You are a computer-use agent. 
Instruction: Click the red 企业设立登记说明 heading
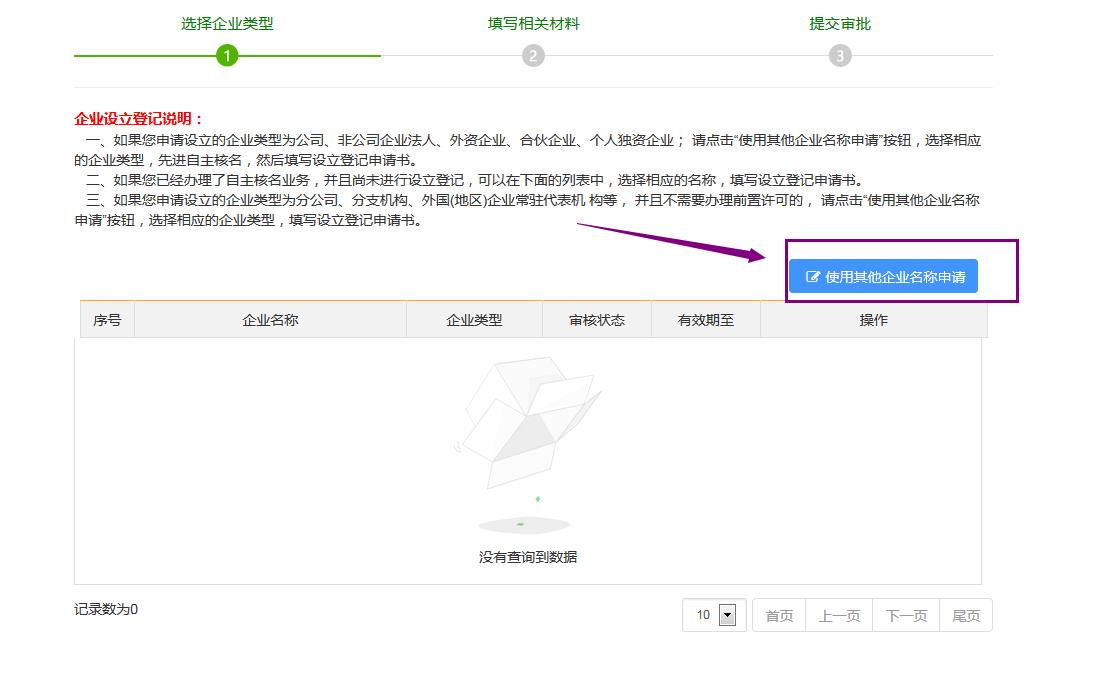(x=139, y=119)
